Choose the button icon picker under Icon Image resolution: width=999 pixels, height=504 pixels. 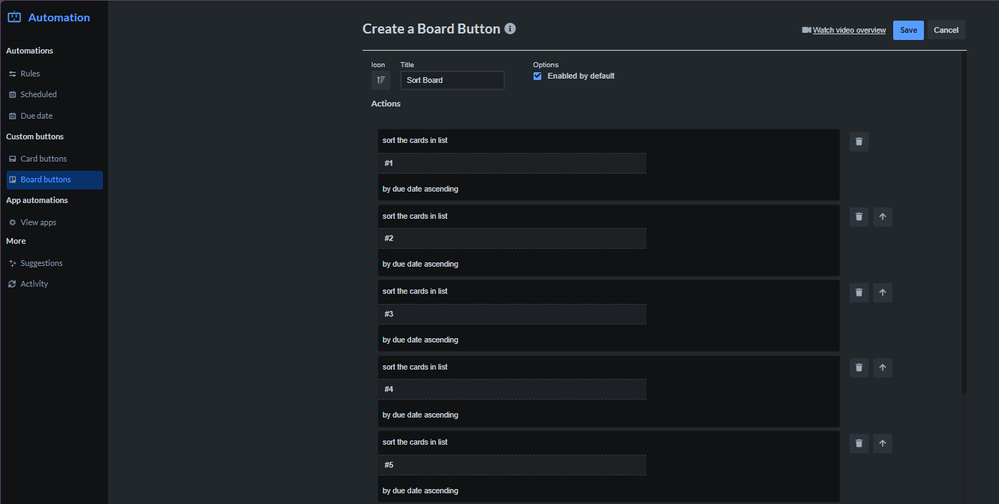coord(380,80)
